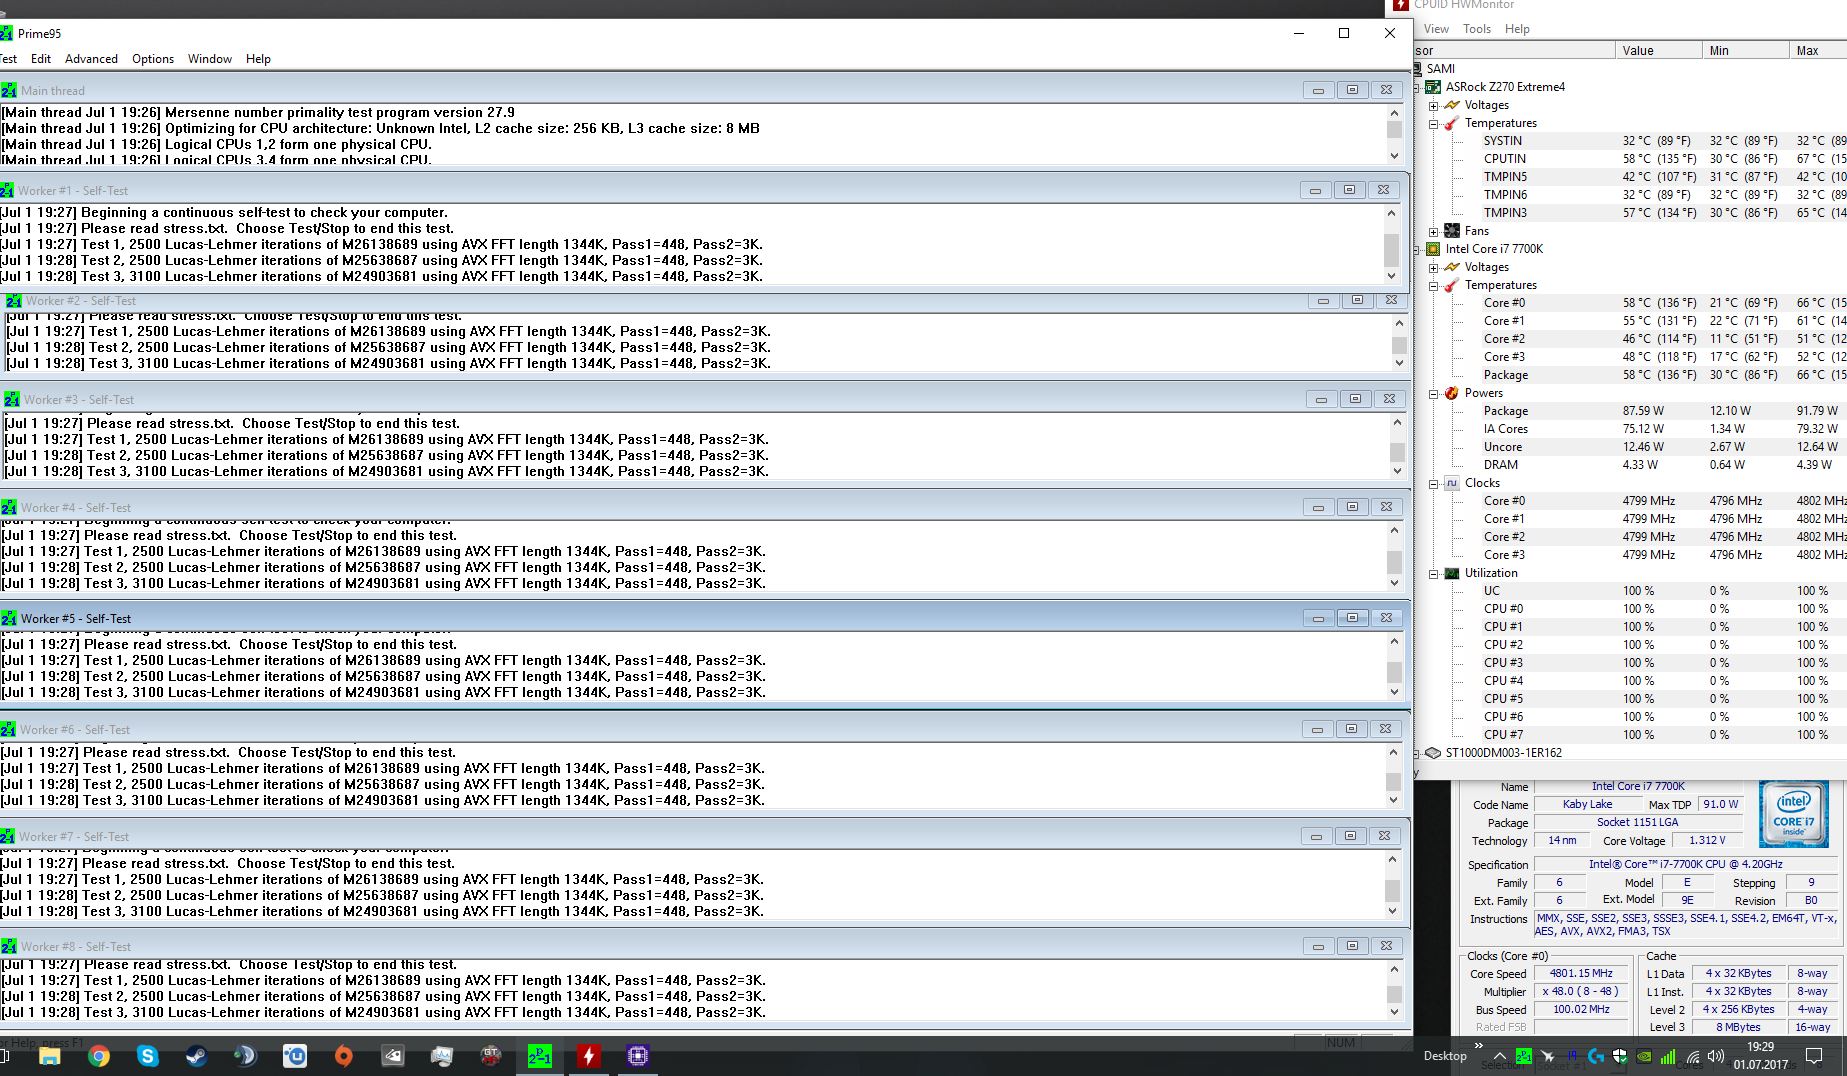Image resolution: width=1847 pixels, height=1076 pixels.
Task: Click the Intel Core i7 7700K processor icon
Action: [1433, 249]
